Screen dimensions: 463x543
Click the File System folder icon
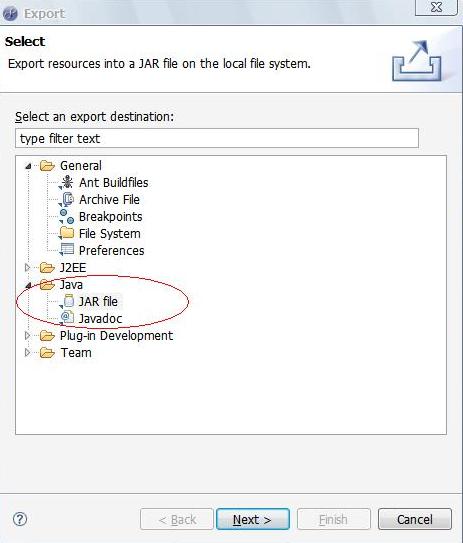(x=66, y=233)
